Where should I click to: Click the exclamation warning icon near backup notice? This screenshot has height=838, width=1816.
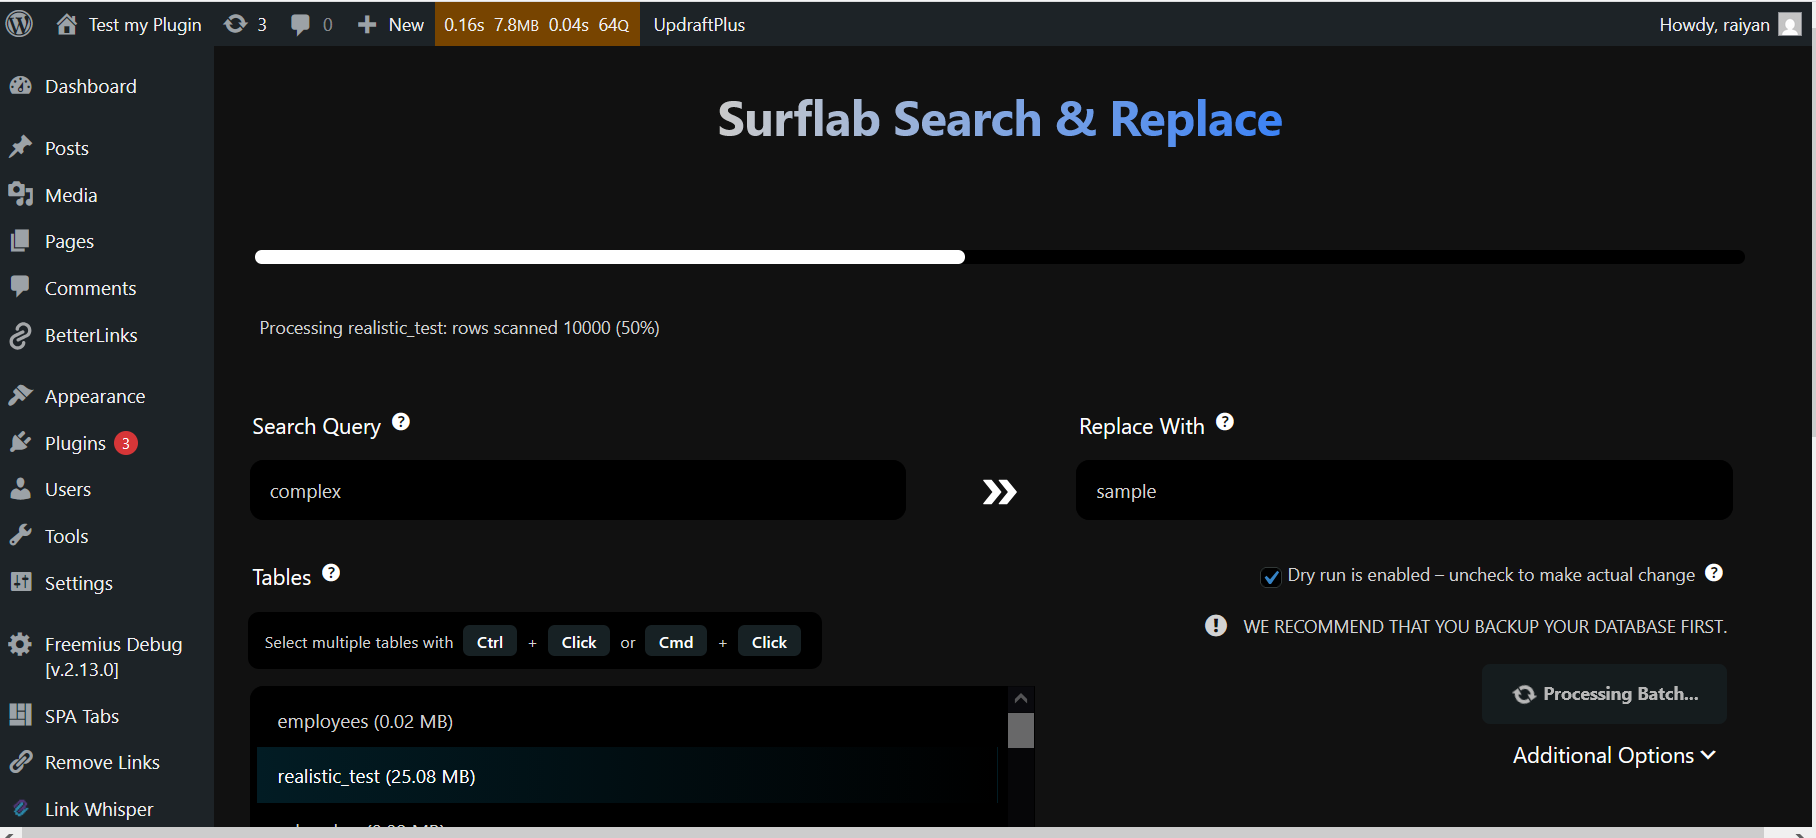[x=1216, y=626]
